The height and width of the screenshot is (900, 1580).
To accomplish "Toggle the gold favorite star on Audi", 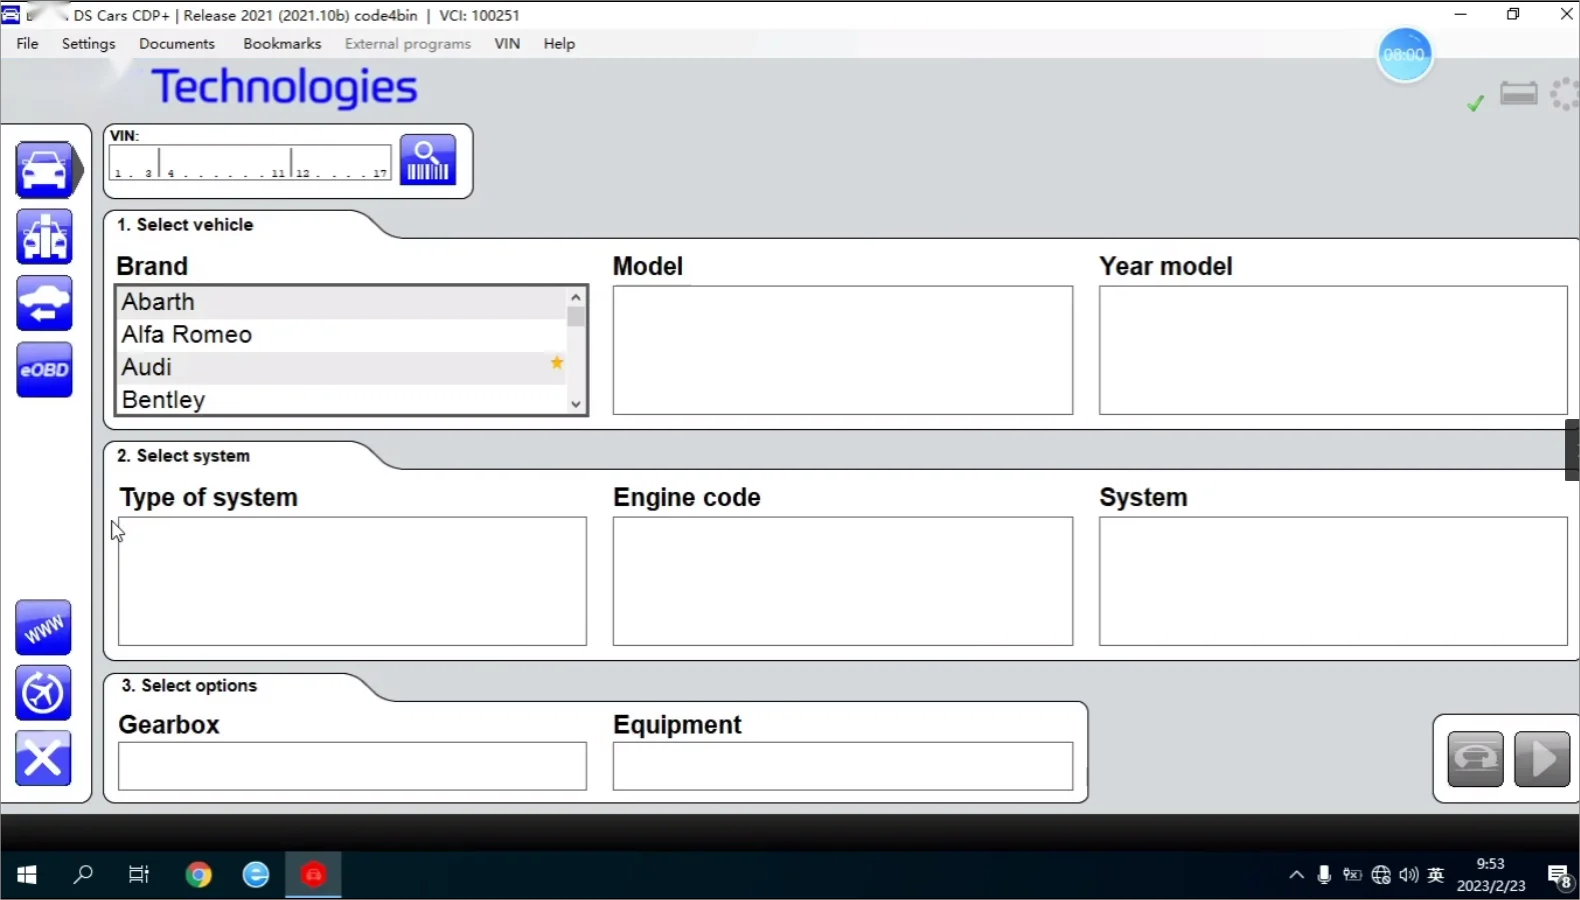I will (x=557, y=363).
